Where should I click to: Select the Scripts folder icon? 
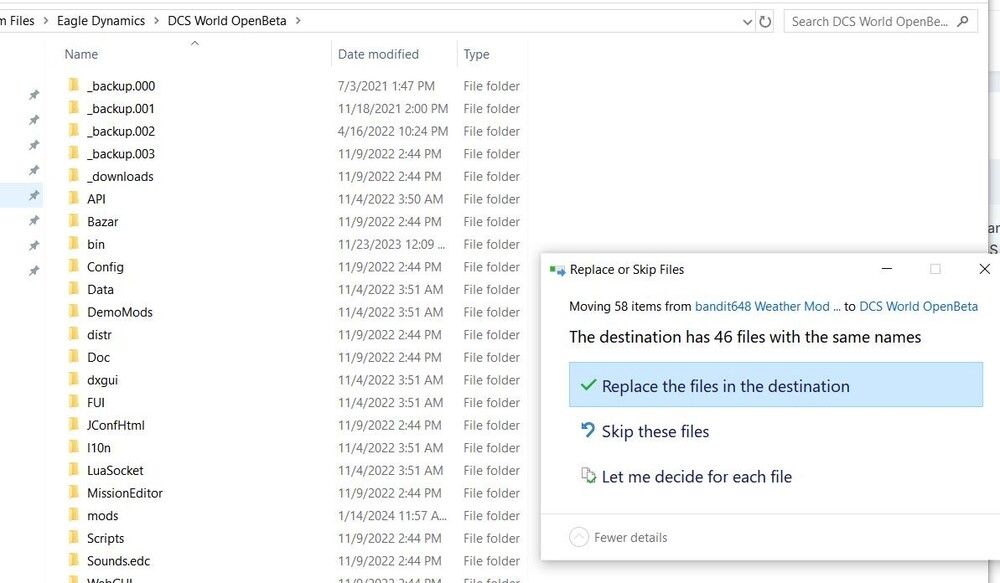tap(73, 538)
